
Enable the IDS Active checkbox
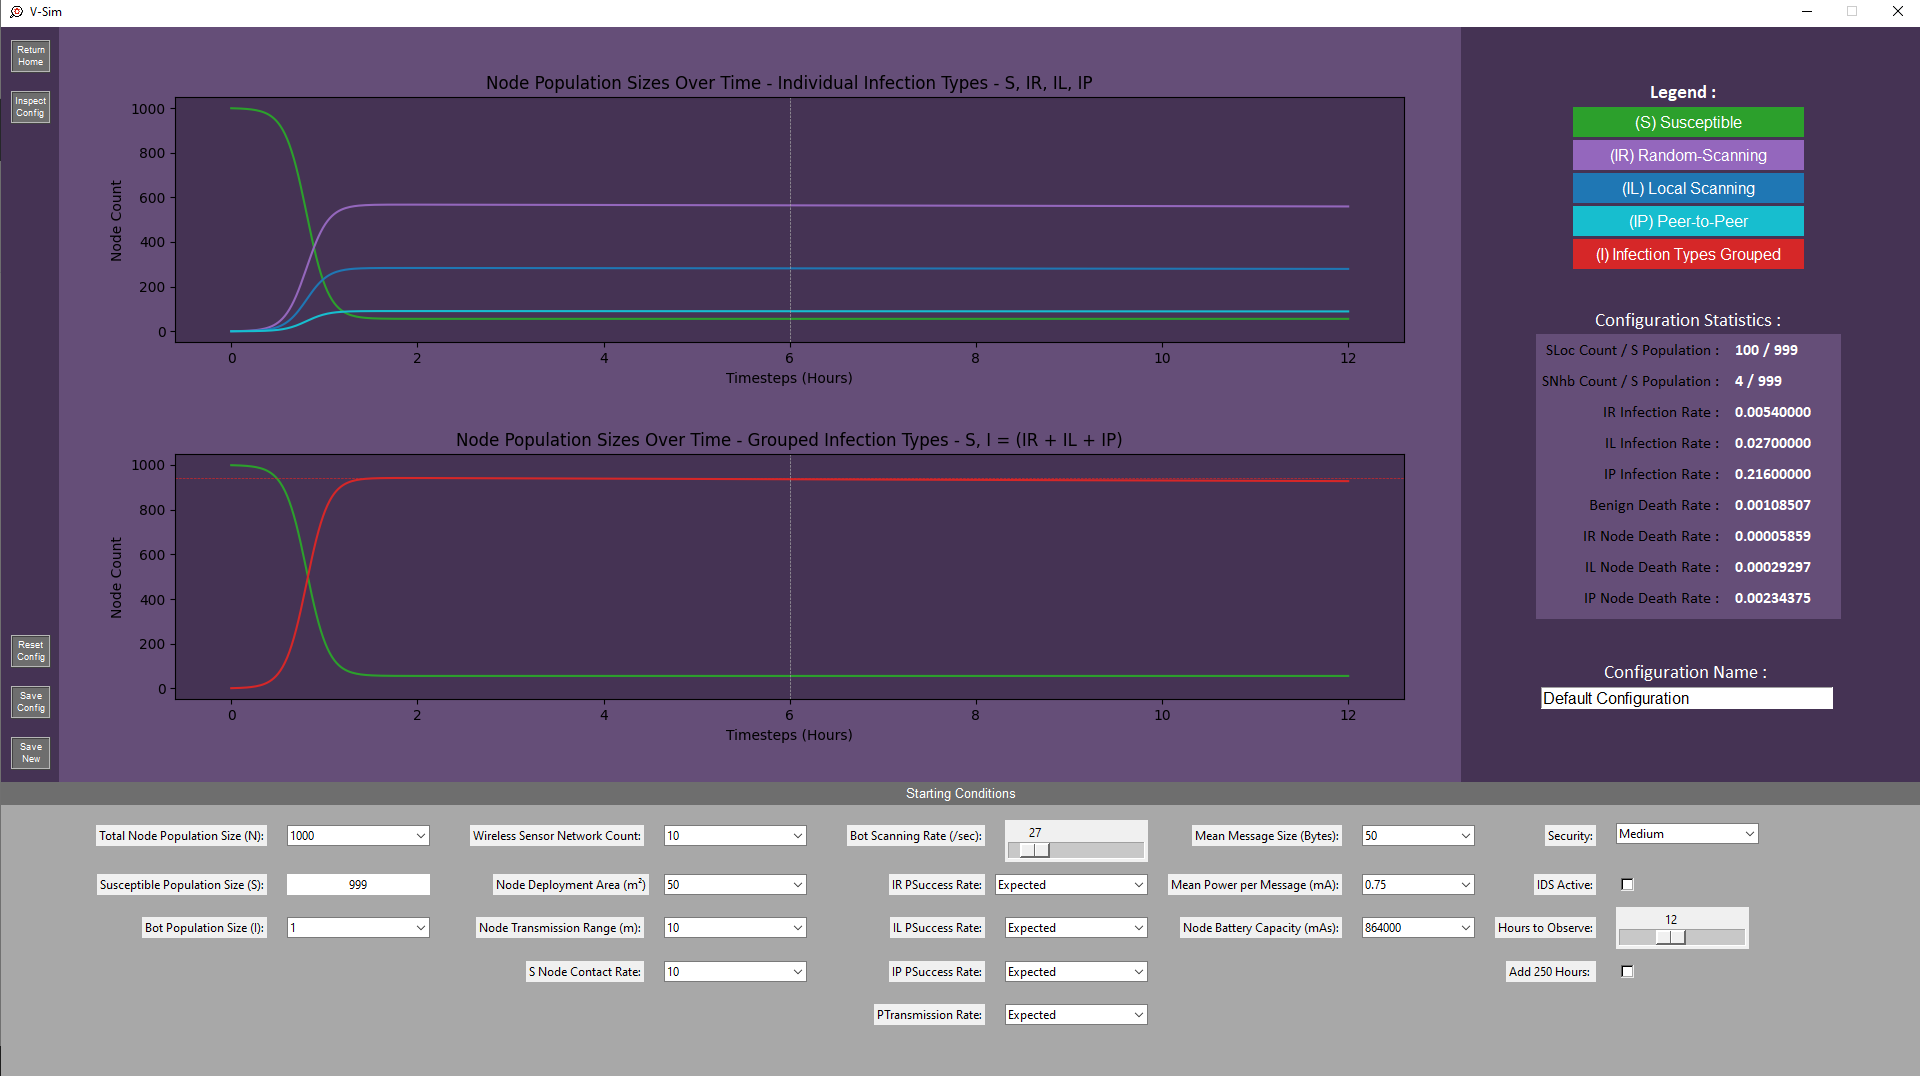coord(1627,884)
